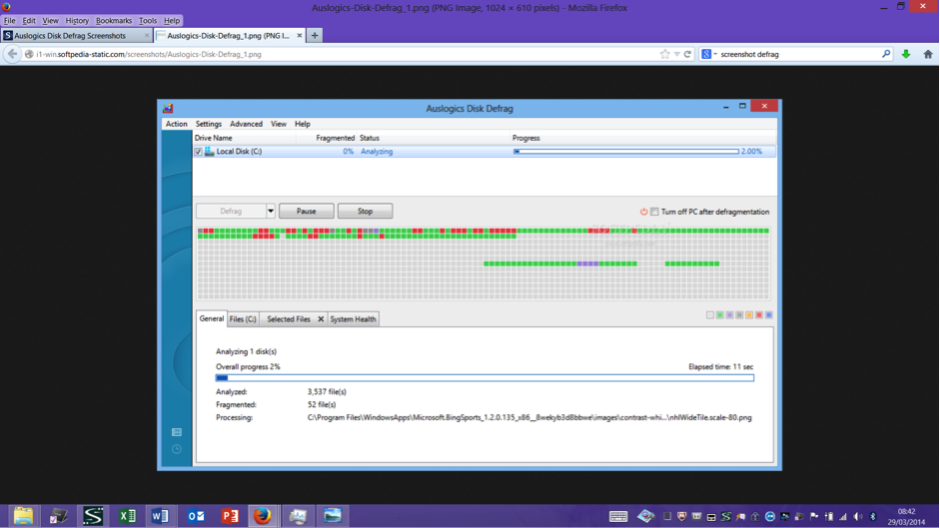Open the Advanced menu in Disk Defrag
The width and height of the screenshot is (940, 528).
pos(246,124)
